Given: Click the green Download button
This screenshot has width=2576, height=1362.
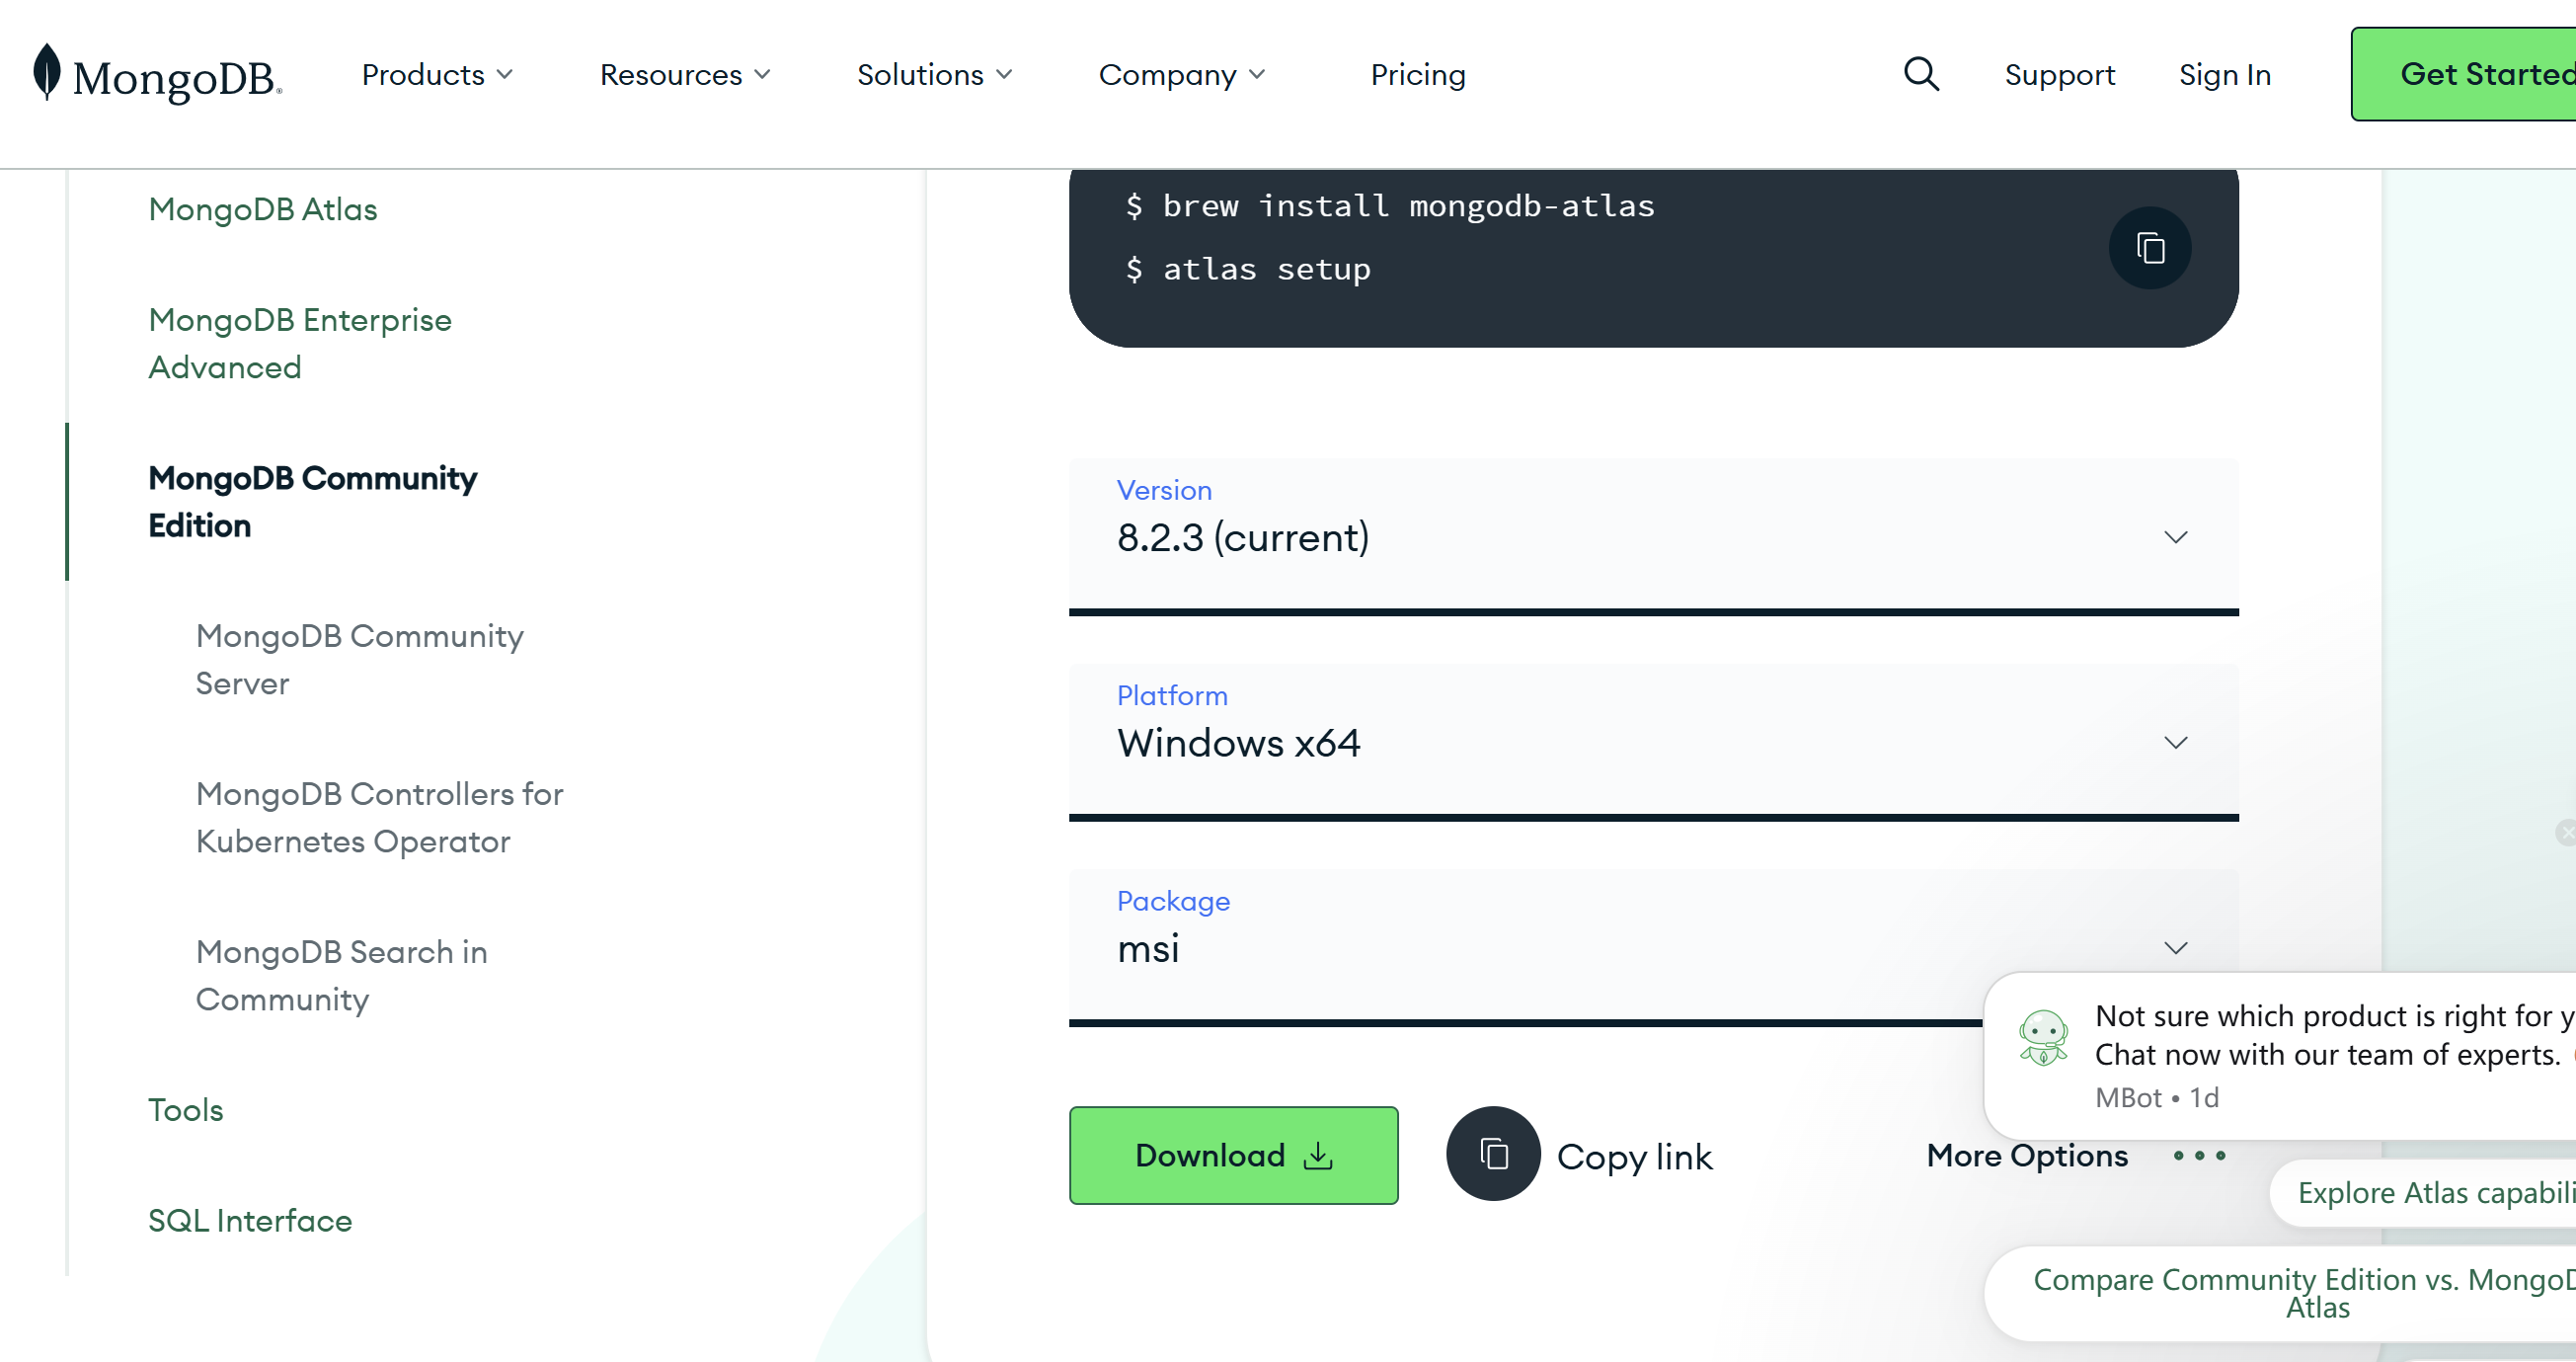Looking at the screenshot, I should (x=1232, y=1155).
